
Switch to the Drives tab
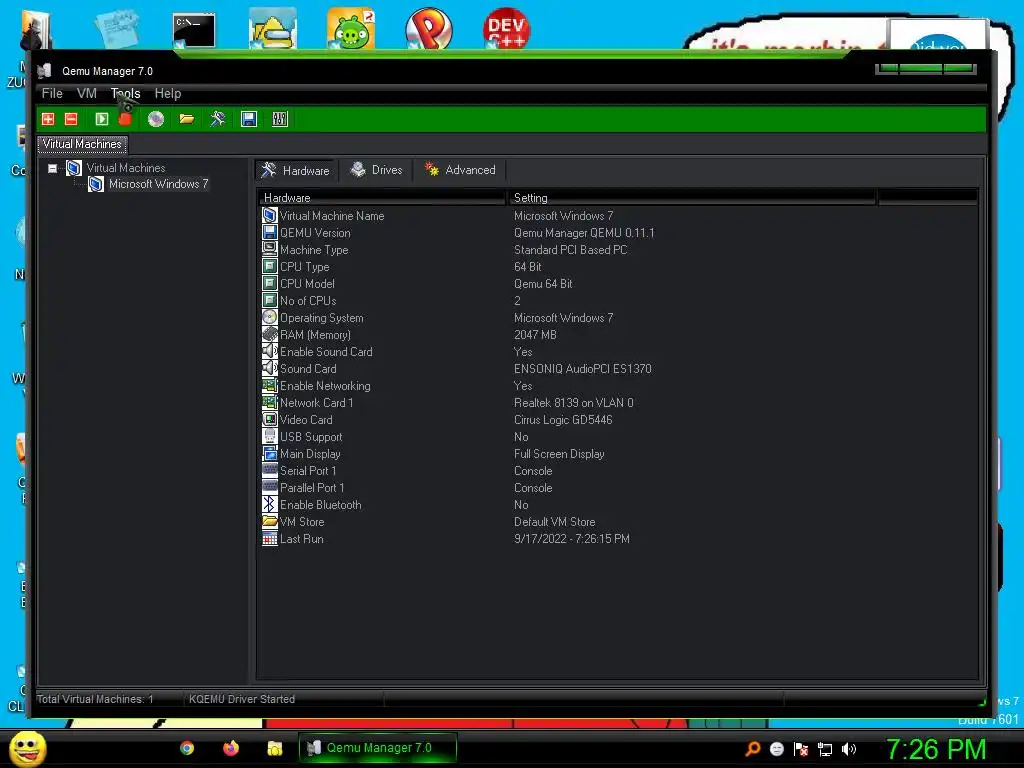(377, 170)
